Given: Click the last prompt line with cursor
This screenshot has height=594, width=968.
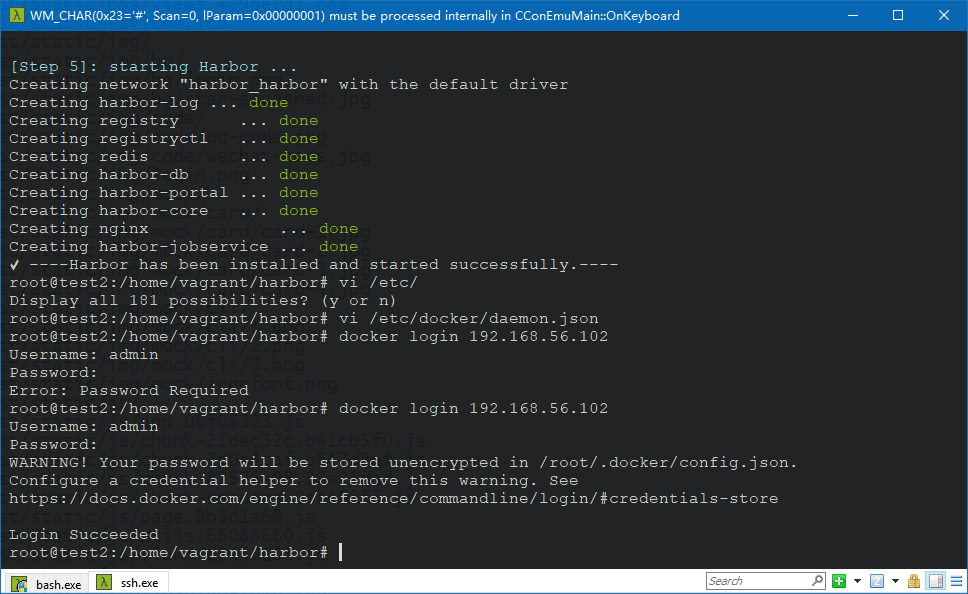Looking at the screenshot, I should [x=175, y=552].
